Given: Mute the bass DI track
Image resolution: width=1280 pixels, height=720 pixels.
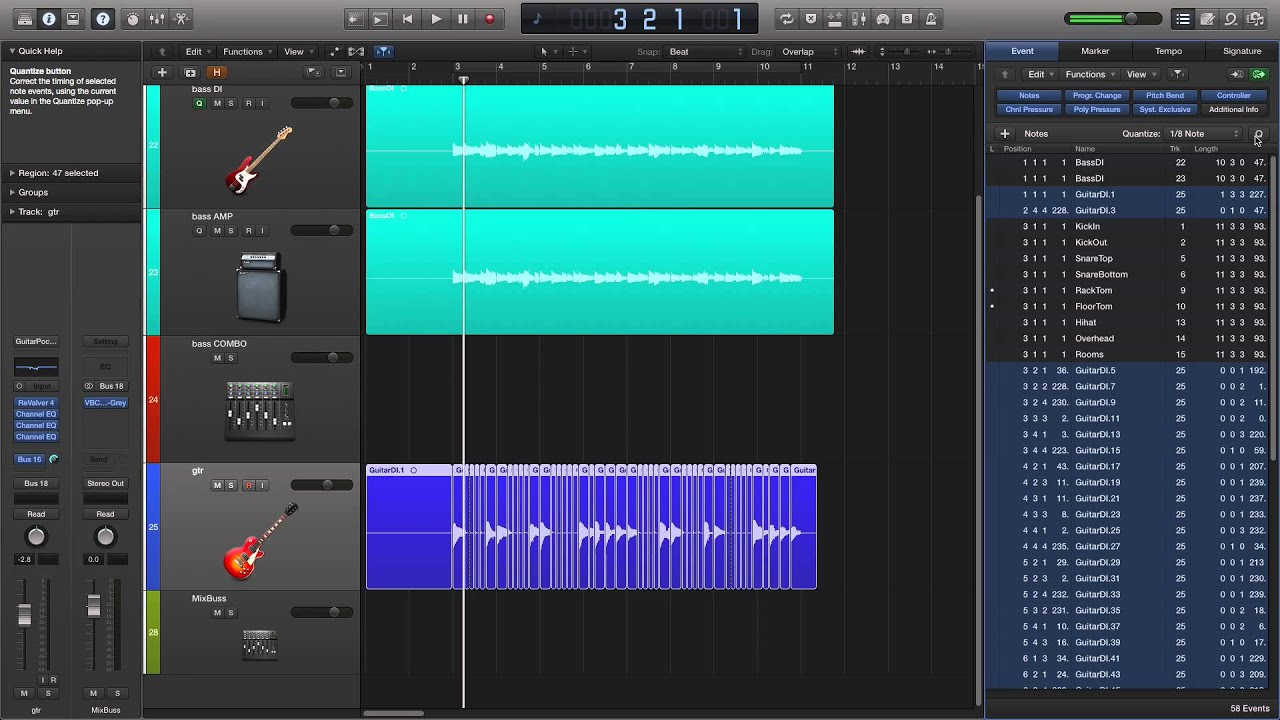Looking at the screenshot, I should [217, 103].
